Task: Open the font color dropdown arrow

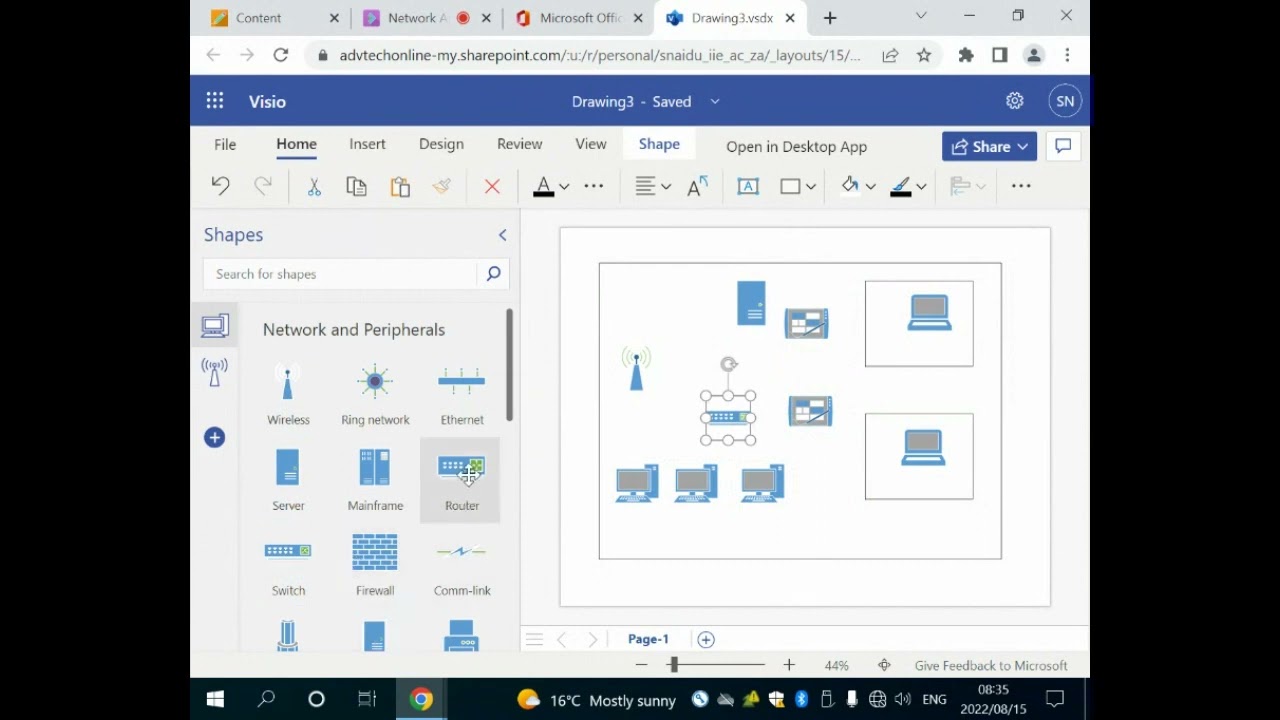Action: click(564, 187)
